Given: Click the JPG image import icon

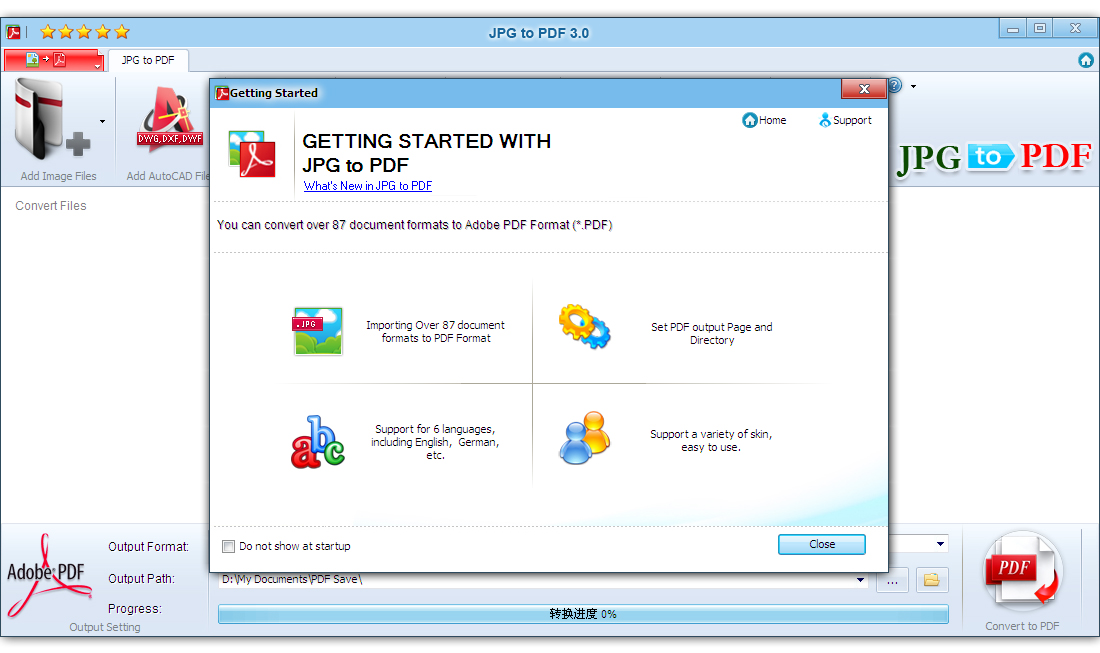Looking at the screenshot, I should tap(318, 331).
